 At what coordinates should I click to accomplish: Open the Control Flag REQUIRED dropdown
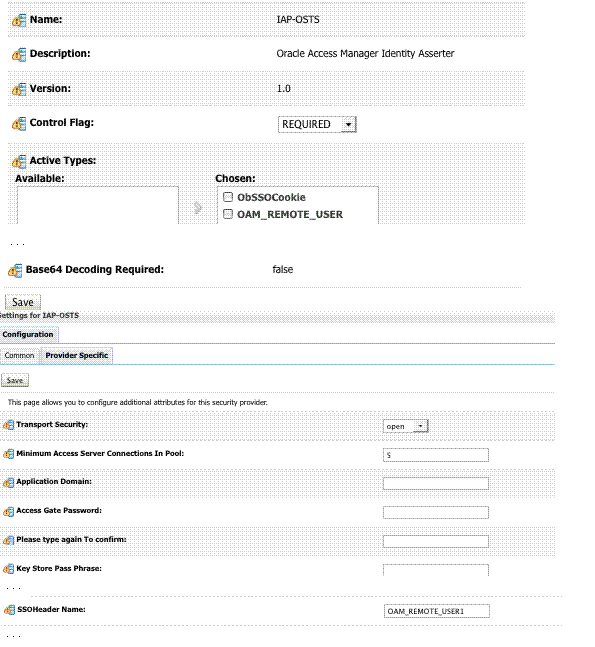point(317,124)
